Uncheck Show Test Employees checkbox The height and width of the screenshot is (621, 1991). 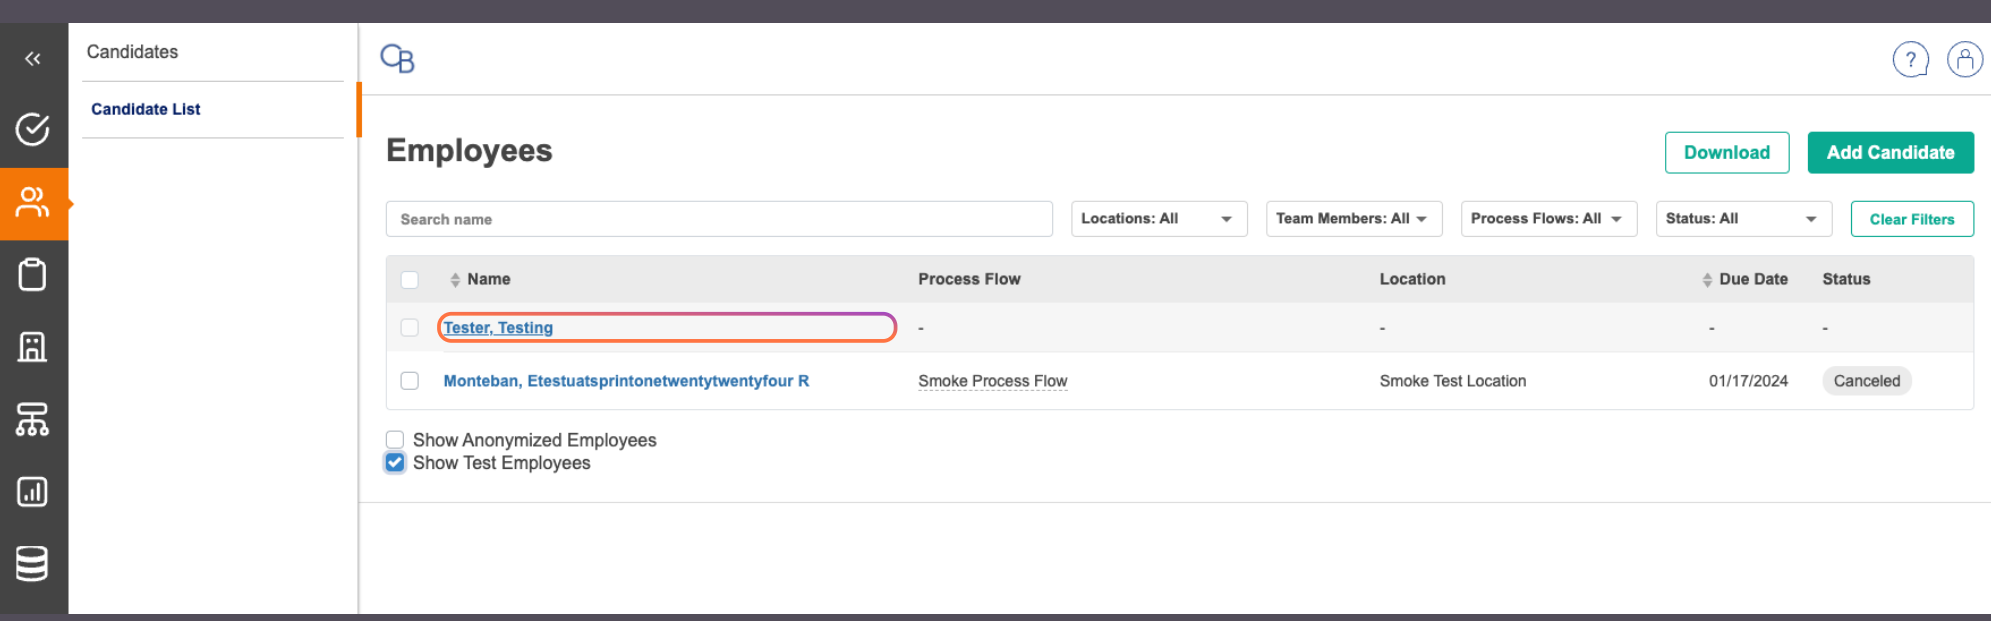click(395, 463)
